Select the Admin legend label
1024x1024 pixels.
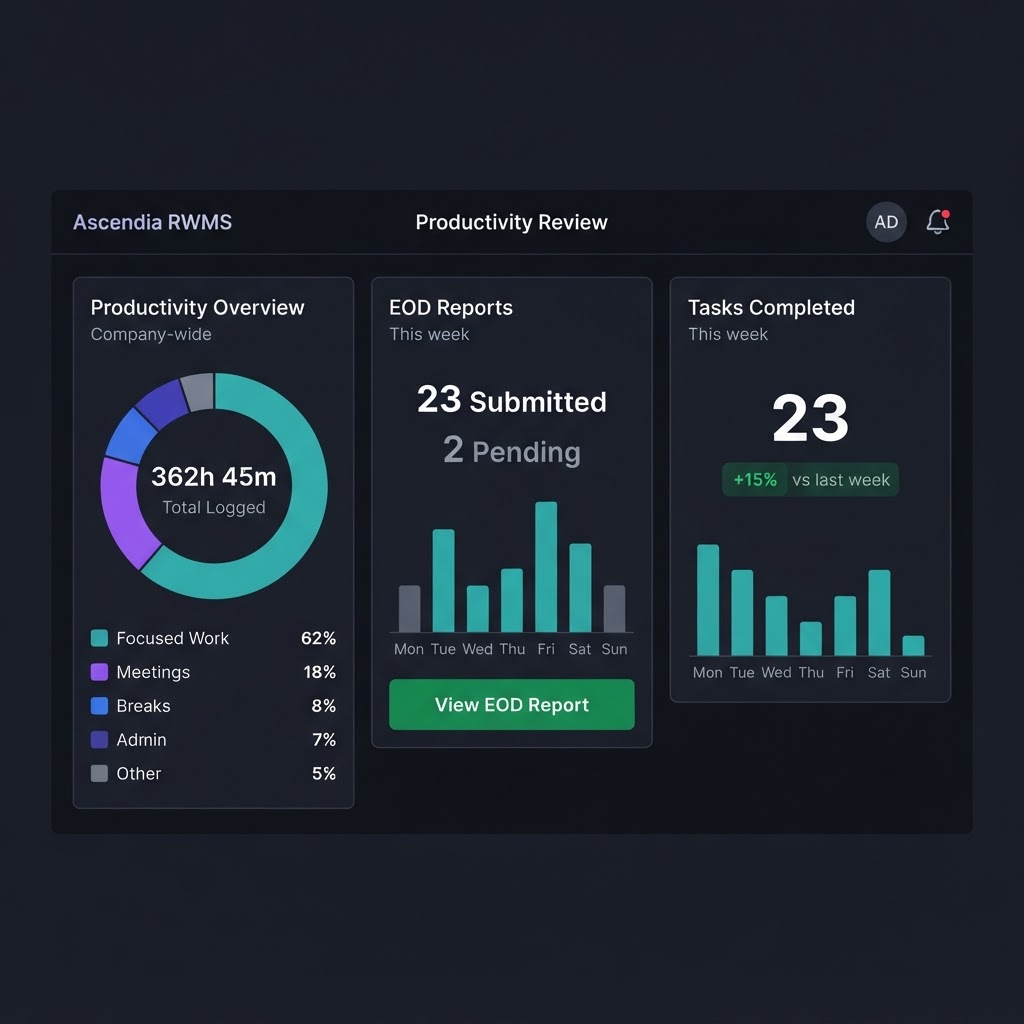[x=141, y=740]
